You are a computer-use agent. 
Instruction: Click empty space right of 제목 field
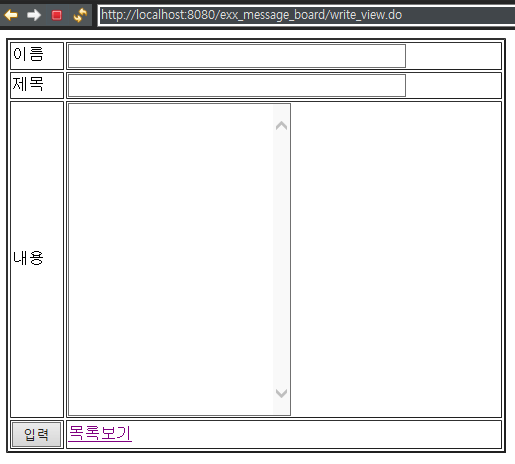[x=453, y=86]
